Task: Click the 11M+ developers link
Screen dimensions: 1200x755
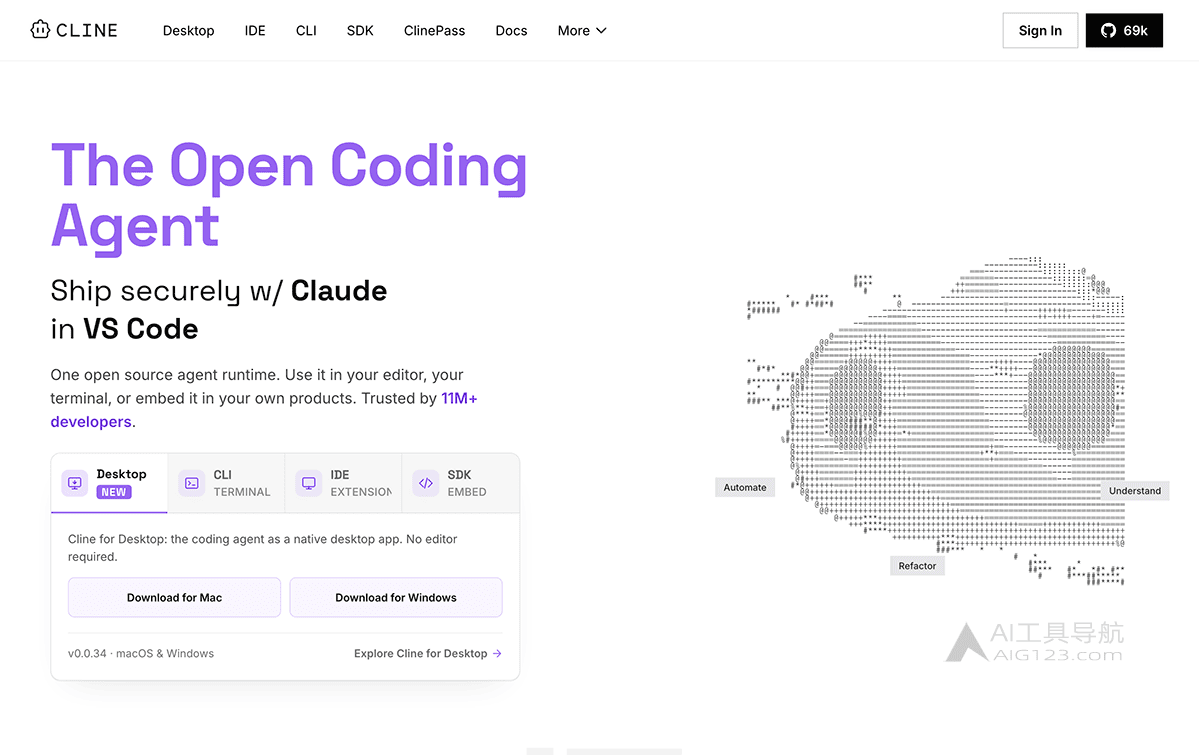Action: coord(264,410)
